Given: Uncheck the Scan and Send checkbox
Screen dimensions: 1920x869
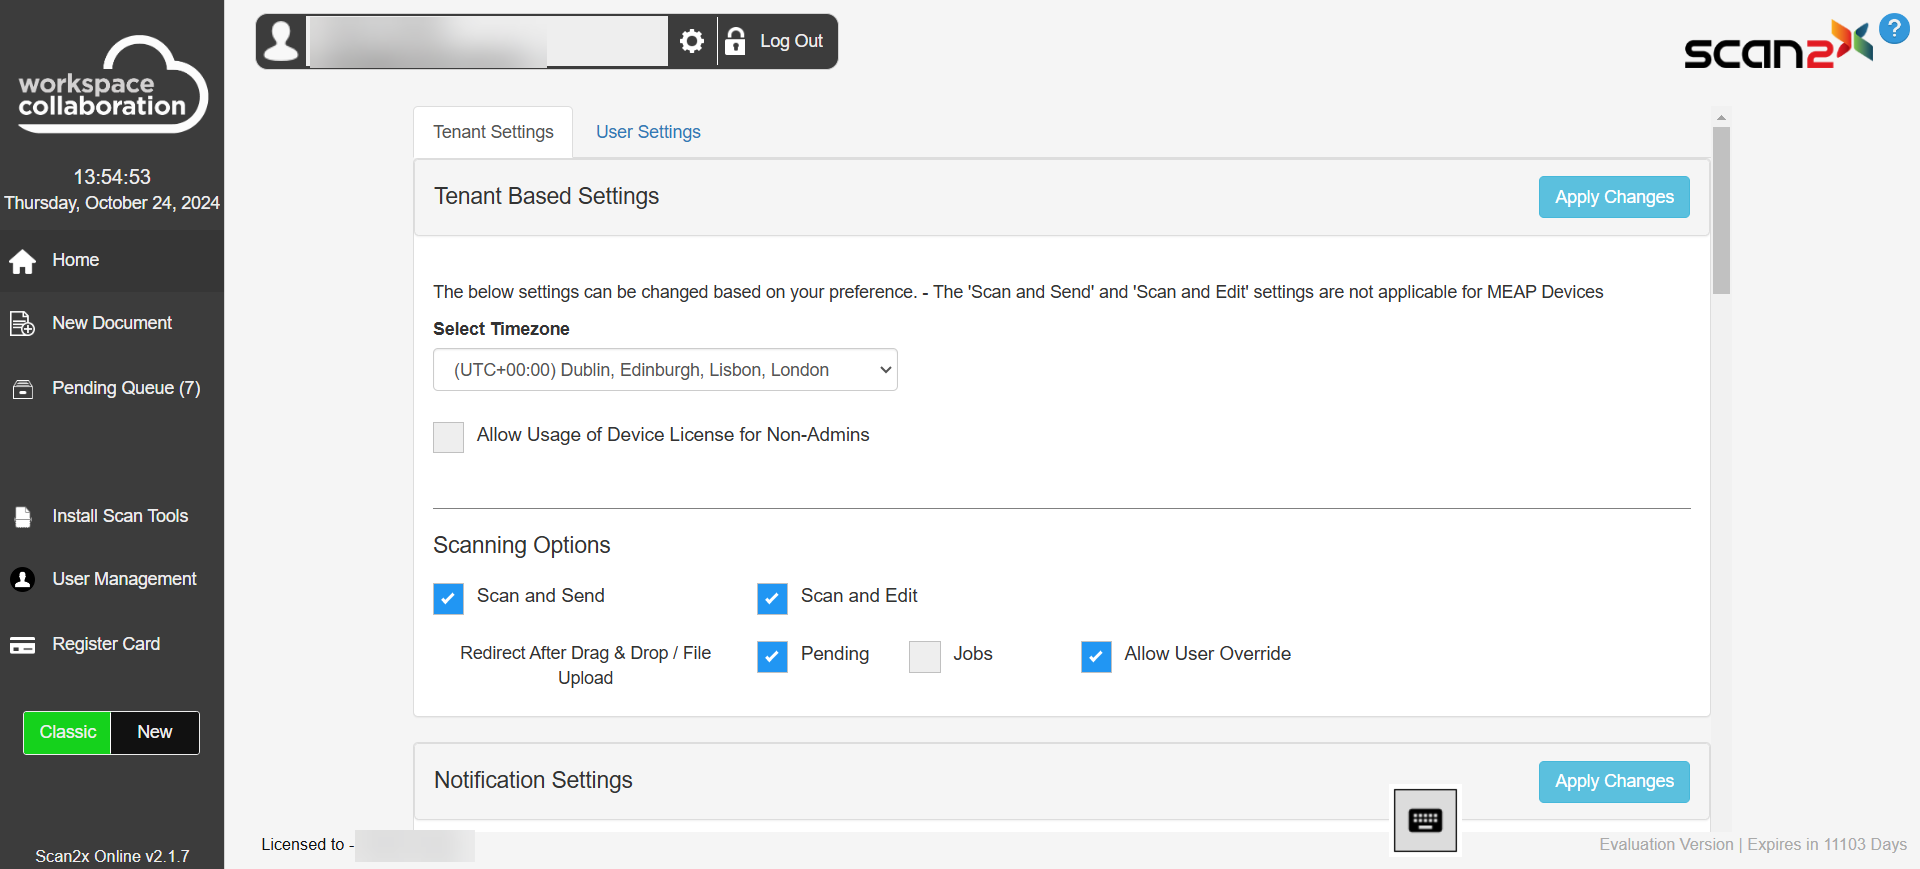Looking at the screenshot, I should click(448, 598).
